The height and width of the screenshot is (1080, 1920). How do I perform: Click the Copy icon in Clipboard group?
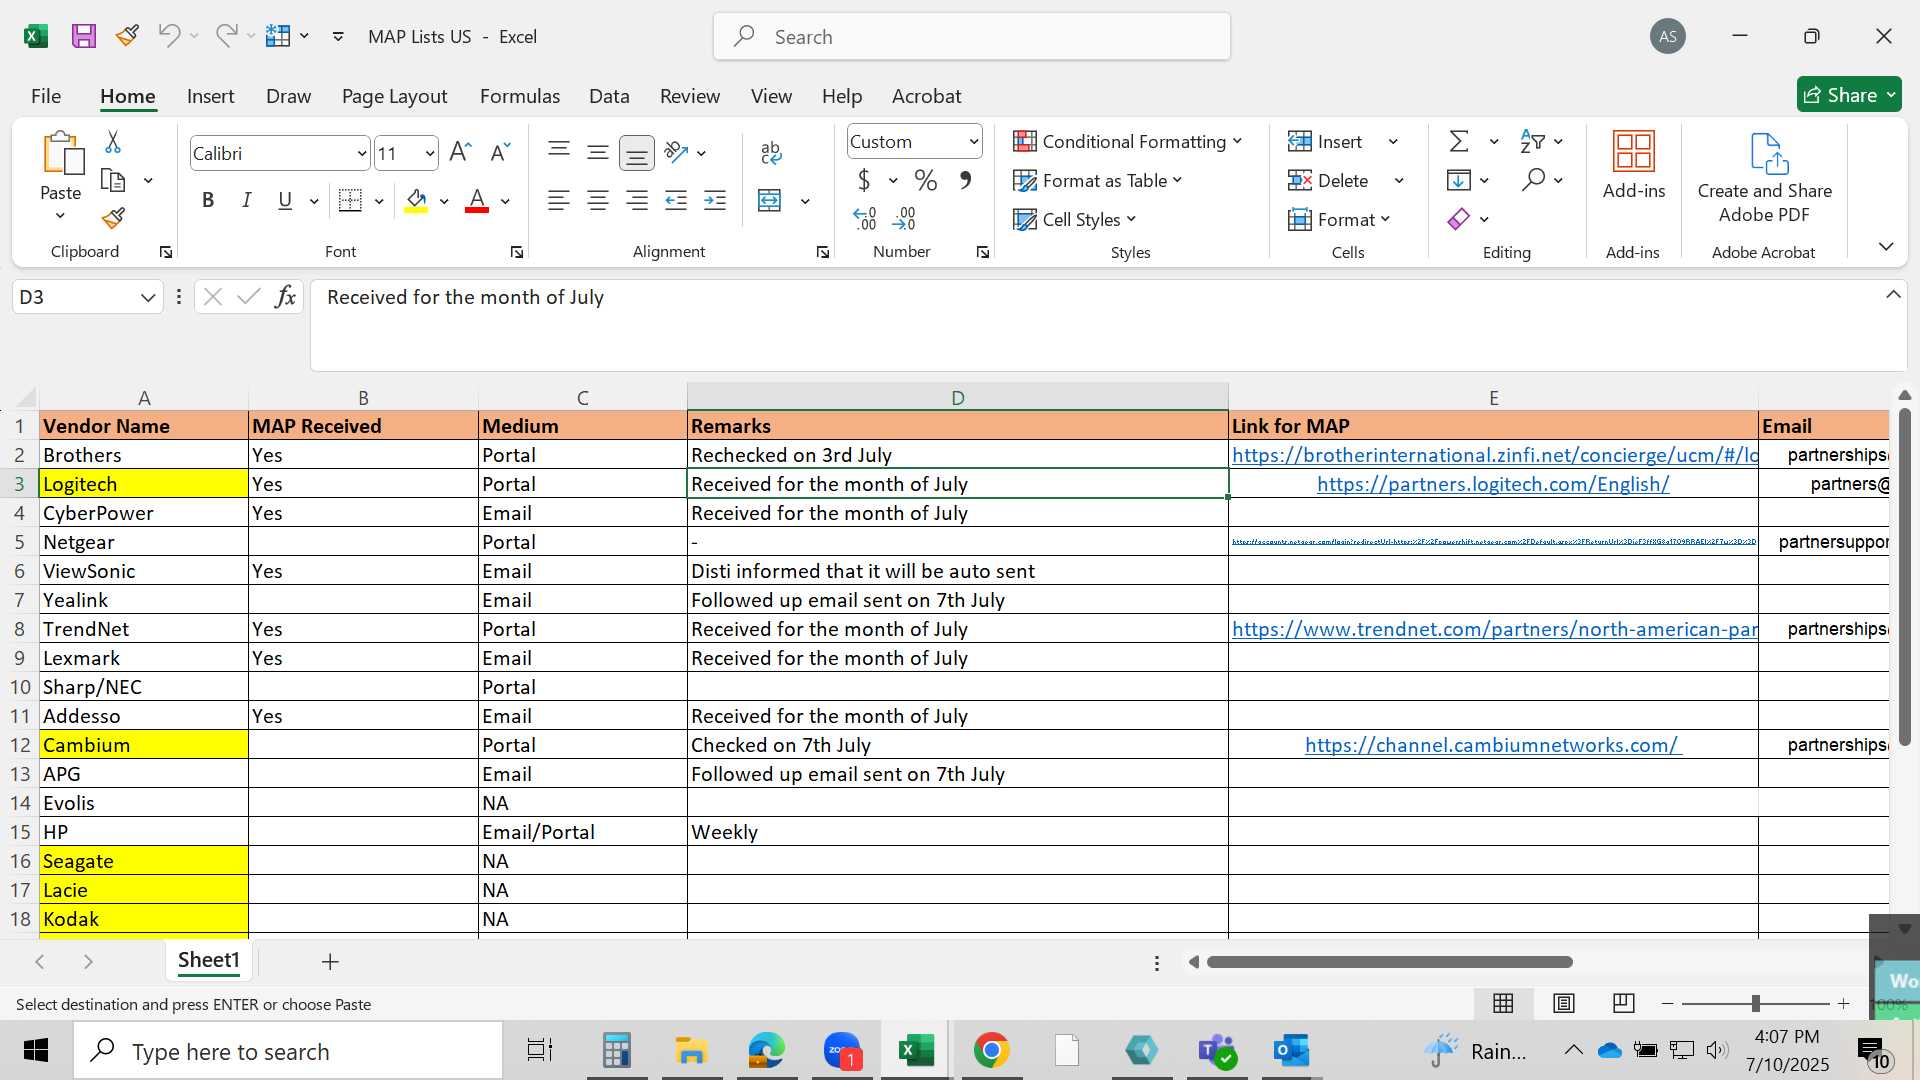(x=113, y=181)
